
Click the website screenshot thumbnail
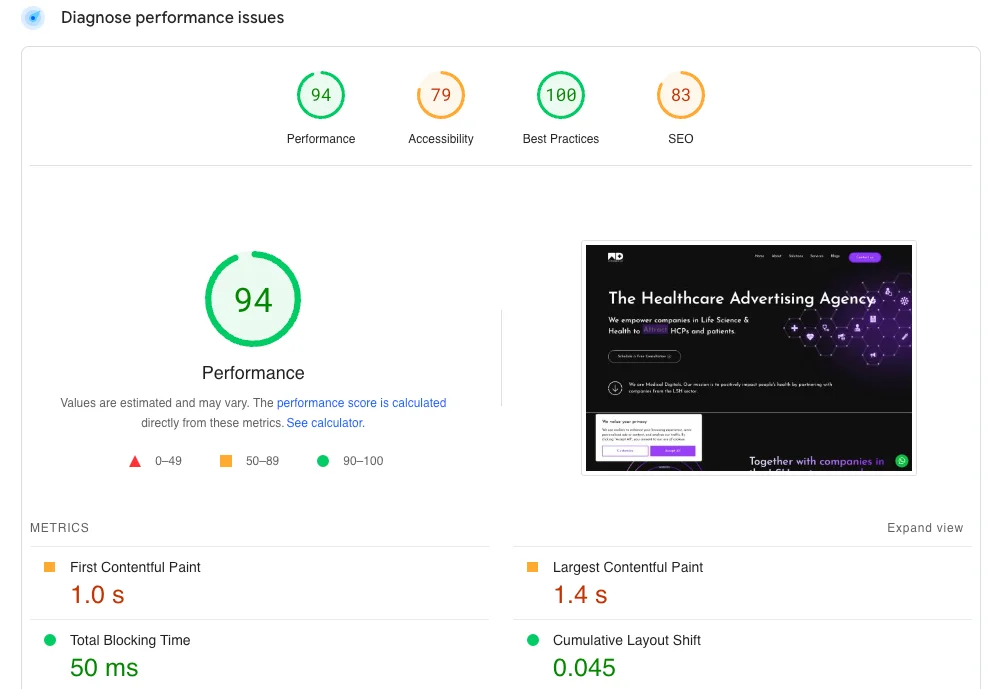[749, 358]
